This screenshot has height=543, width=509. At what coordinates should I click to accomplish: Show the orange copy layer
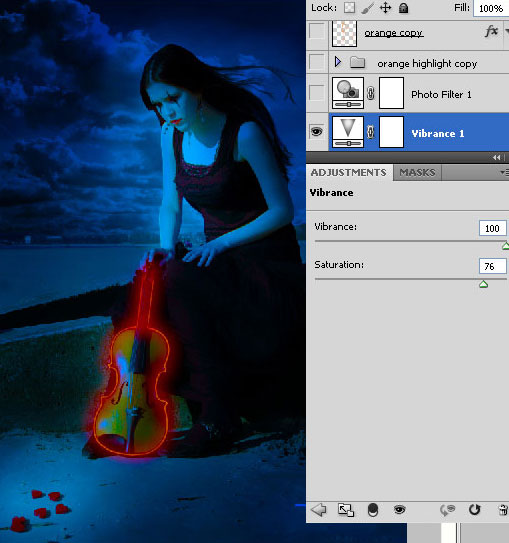click(316, 32)
